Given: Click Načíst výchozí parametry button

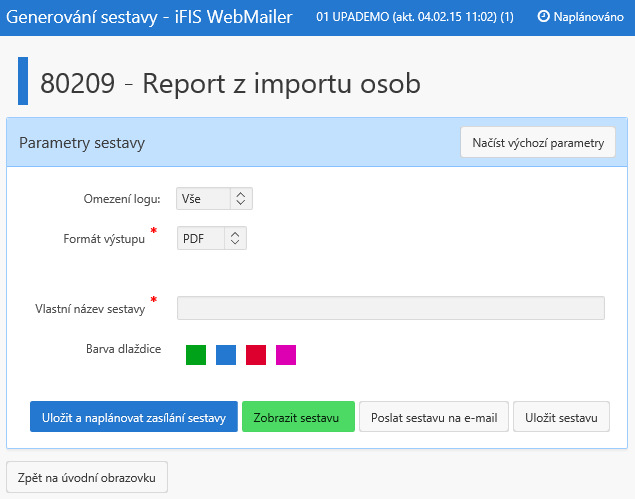Looking at the screenshot, I should coord(538,143).
